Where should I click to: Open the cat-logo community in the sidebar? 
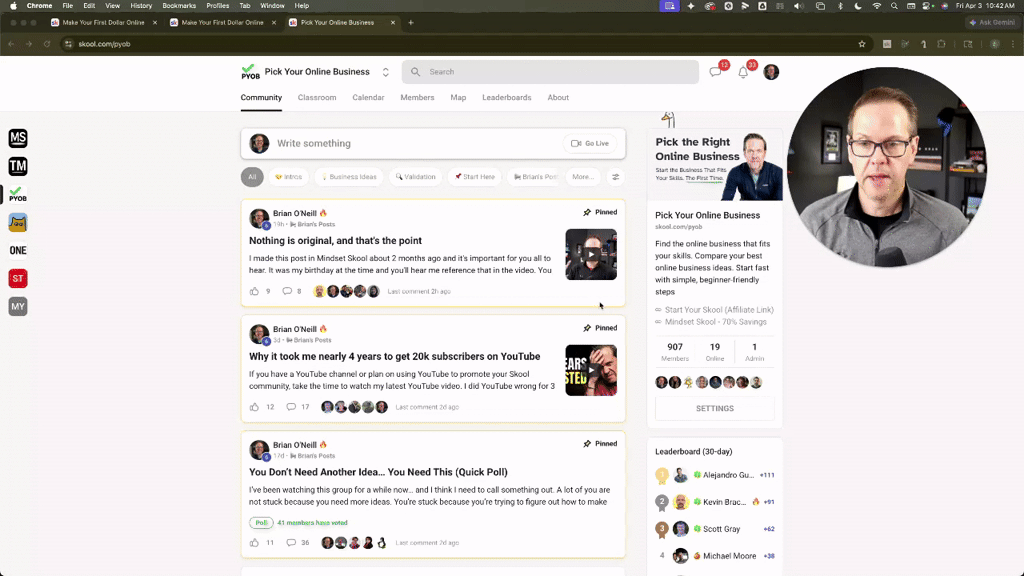(x=18, y=222)
